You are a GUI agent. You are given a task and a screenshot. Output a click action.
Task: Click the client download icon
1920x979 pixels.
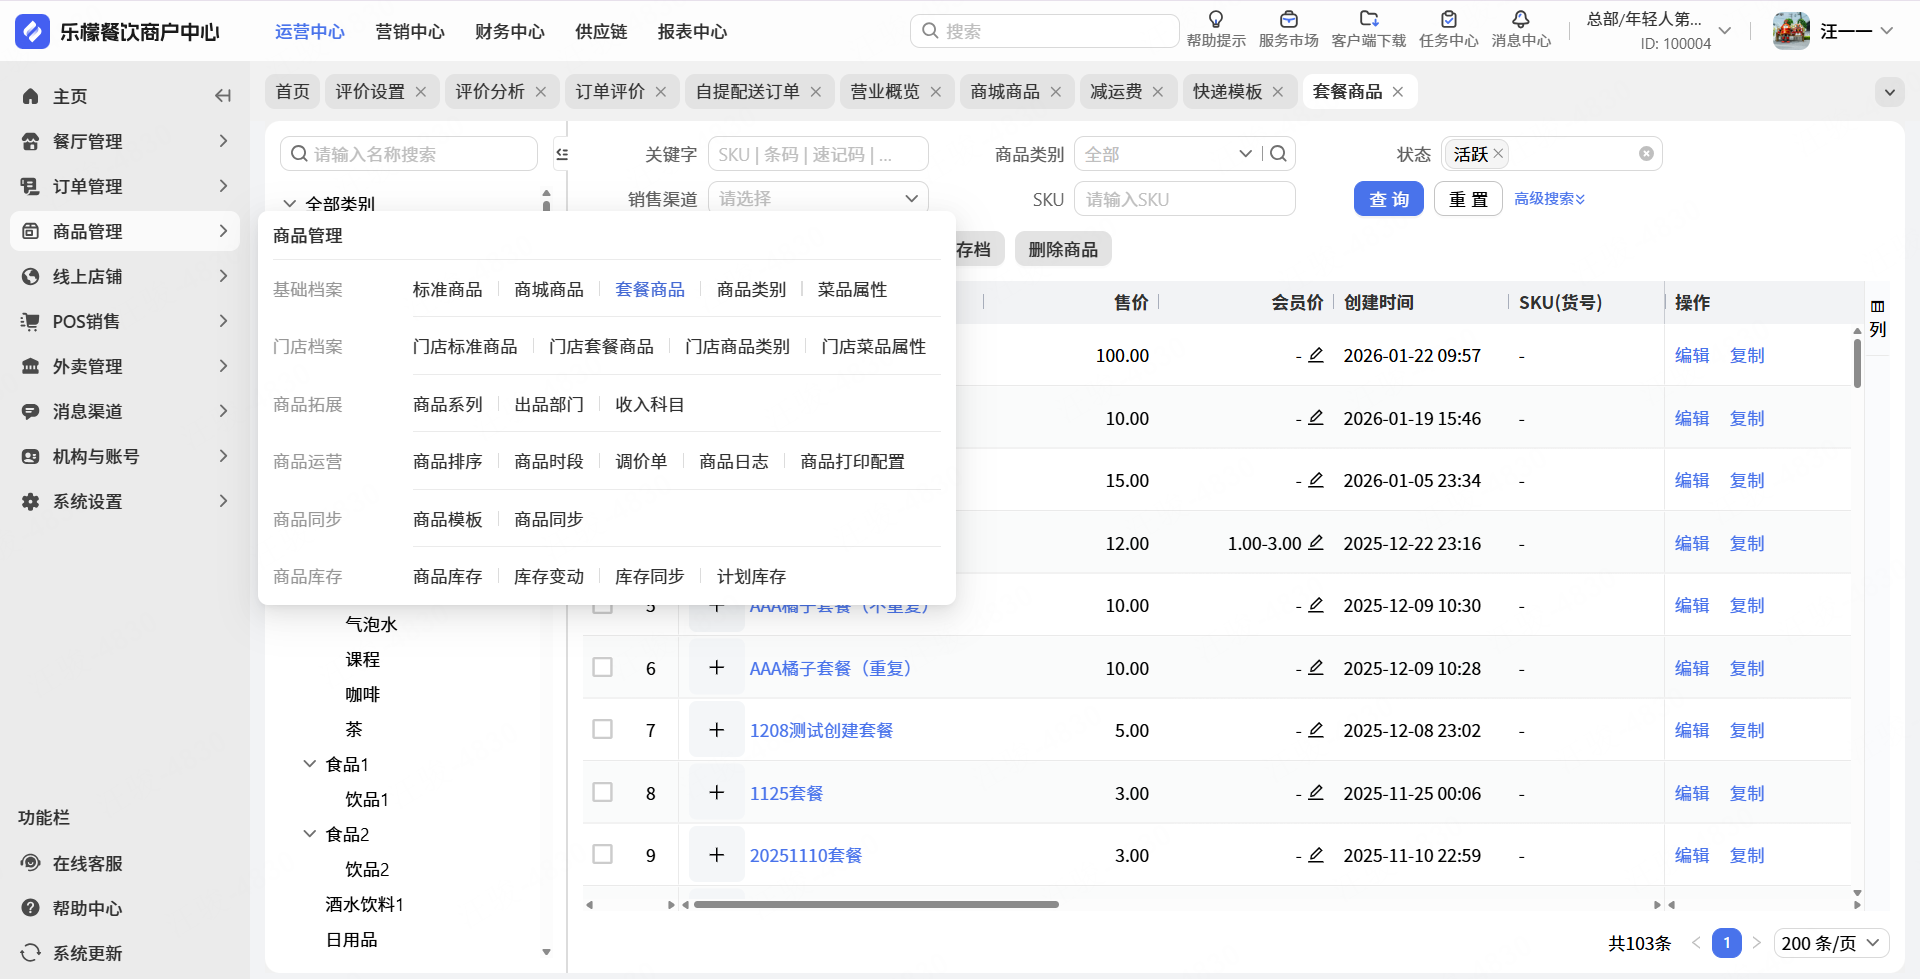pyautogui.click(x=1368, y=19)
